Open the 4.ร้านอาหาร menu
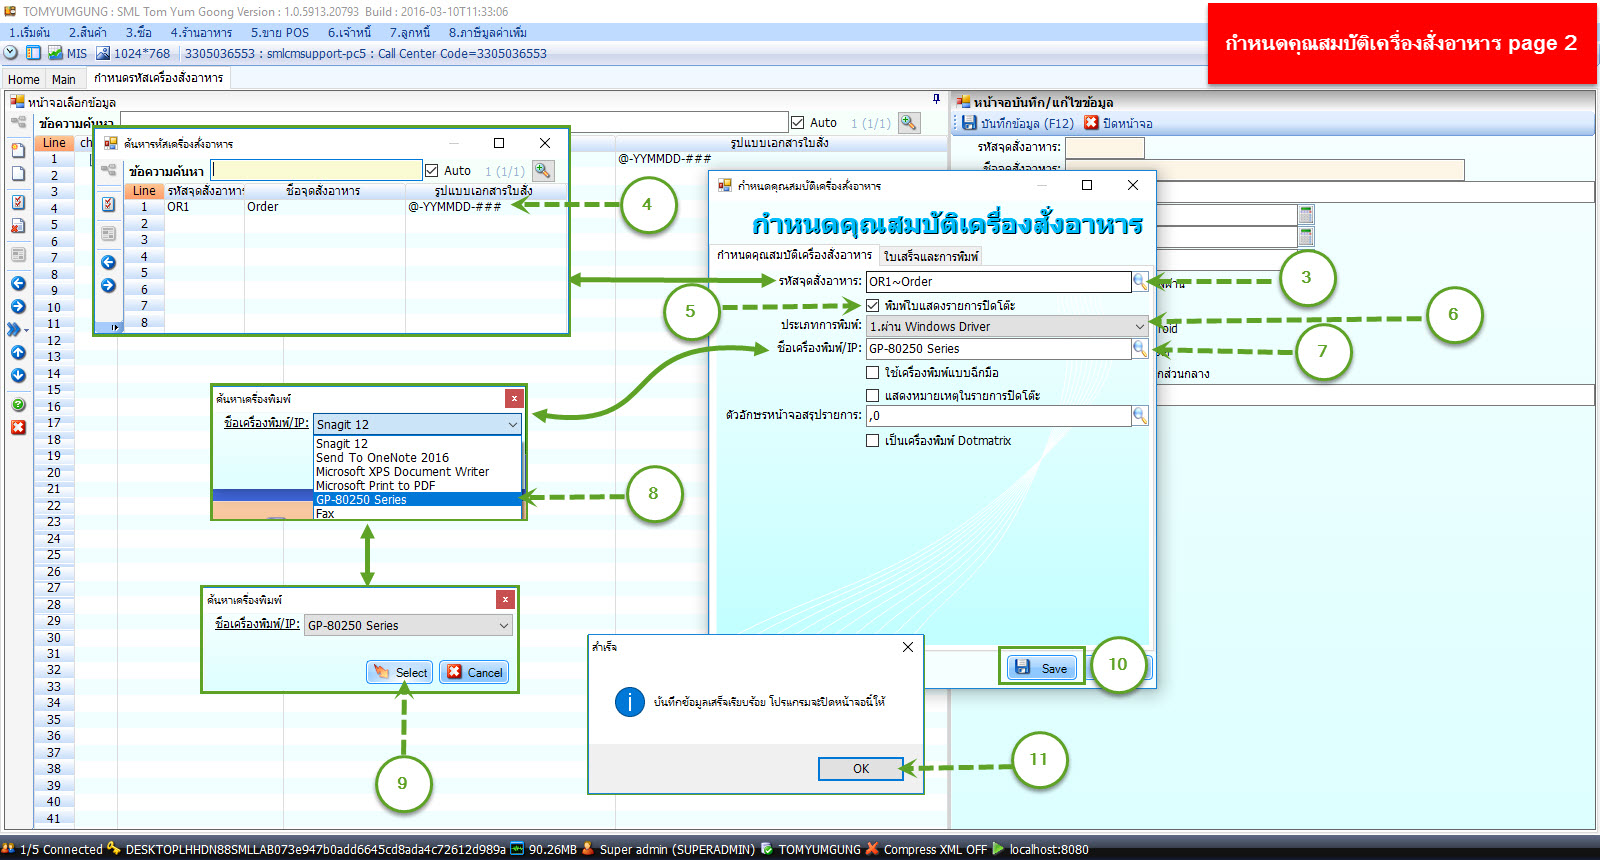The width and height of the screenshot is (1600, 860). (x=201, y=33)
